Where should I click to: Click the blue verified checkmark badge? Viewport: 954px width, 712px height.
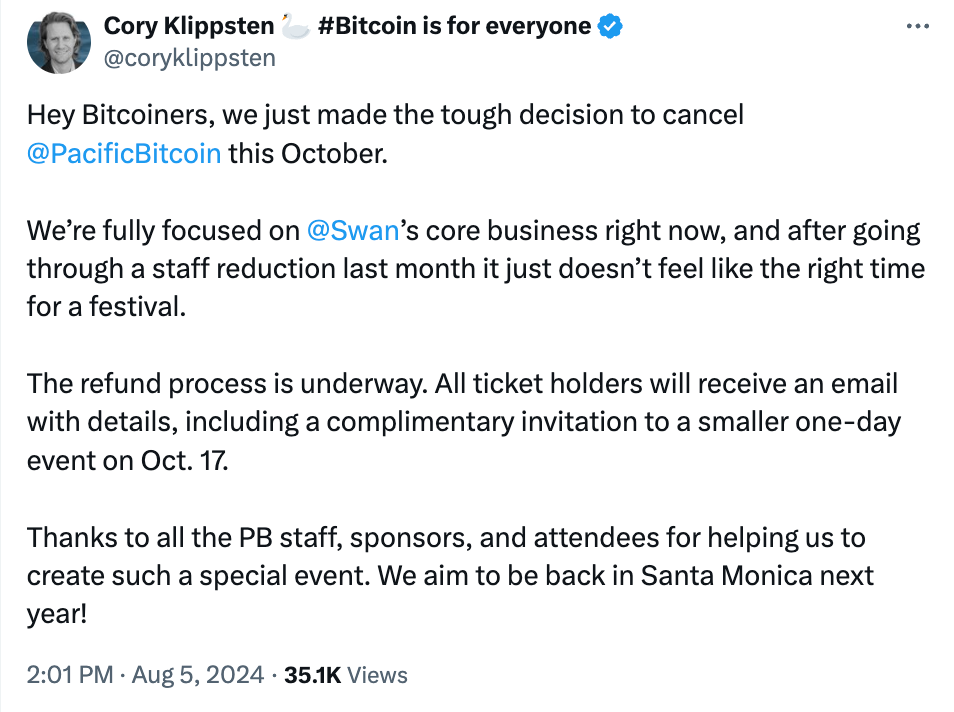tap(610, 26)
